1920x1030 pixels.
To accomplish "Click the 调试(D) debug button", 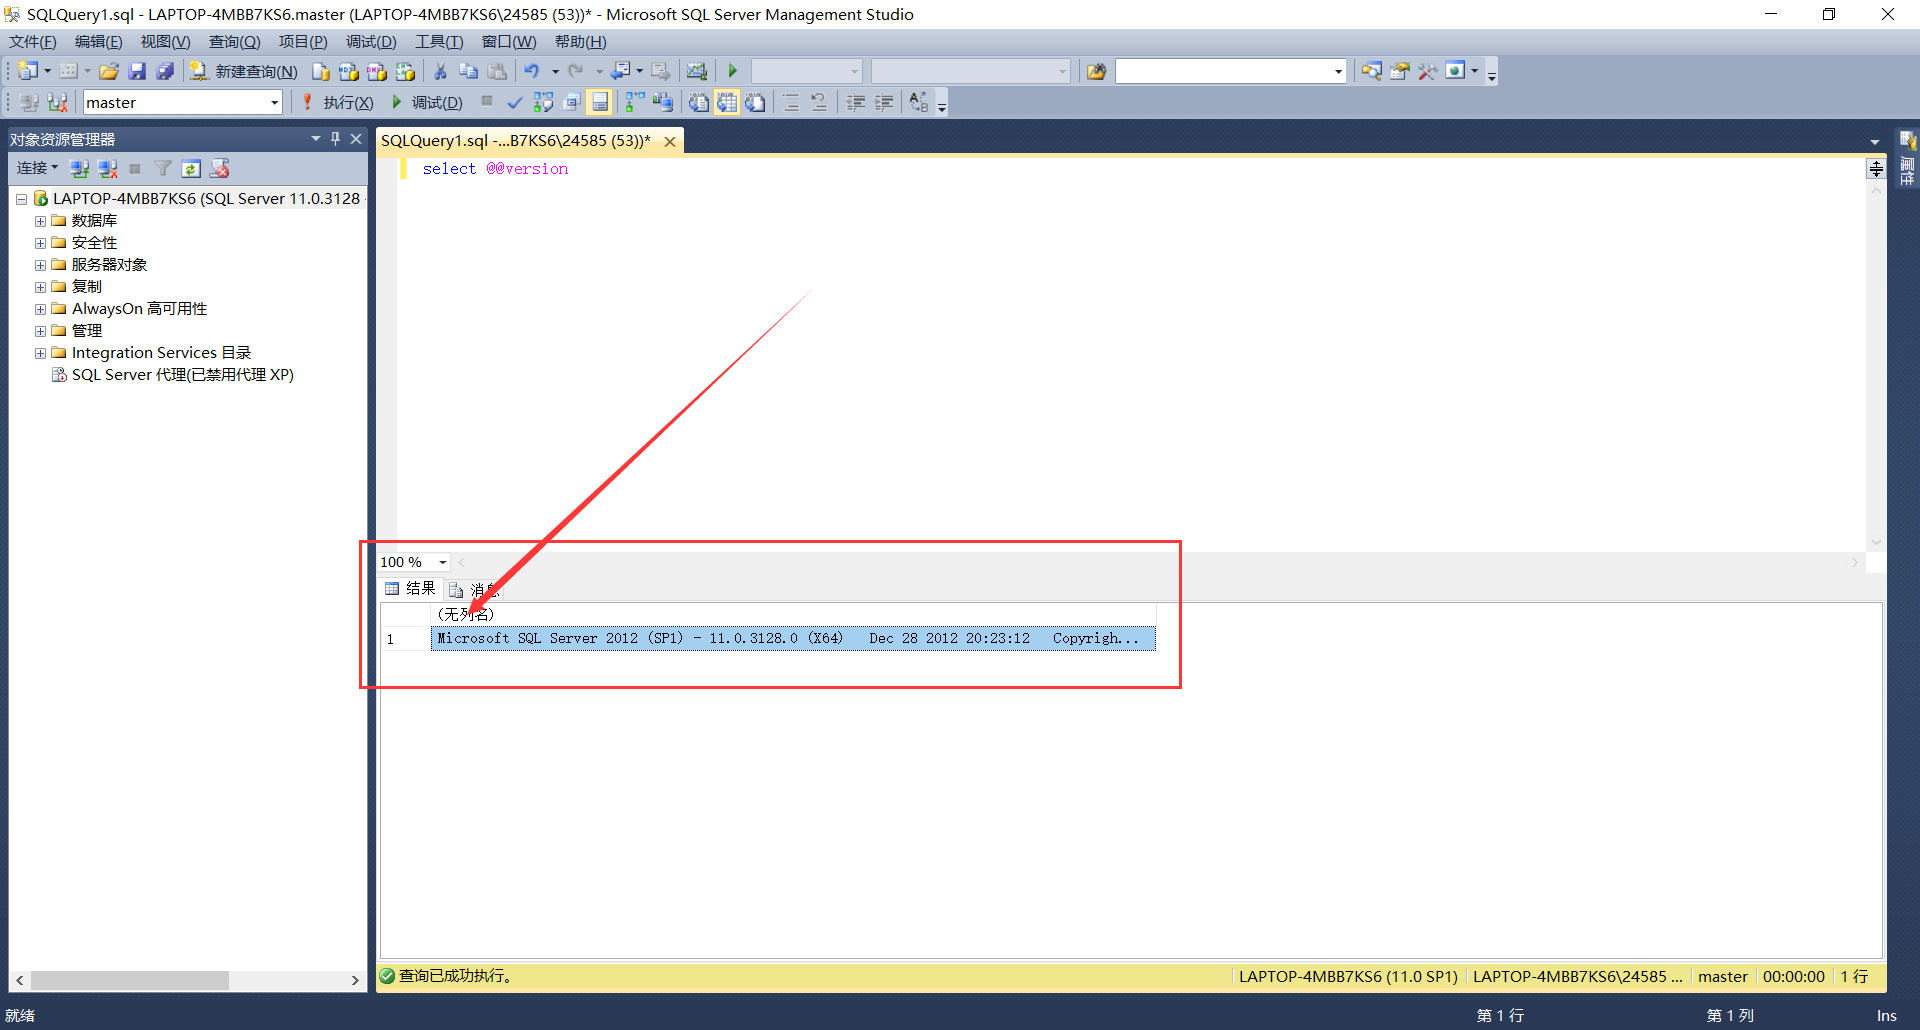I will click(x=427, y=102).
